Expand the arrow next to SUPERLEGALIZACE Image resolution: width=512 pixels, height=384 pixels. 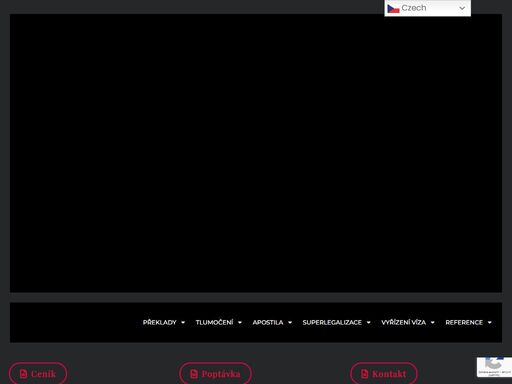pyautogui.click(x=369, y=322)
